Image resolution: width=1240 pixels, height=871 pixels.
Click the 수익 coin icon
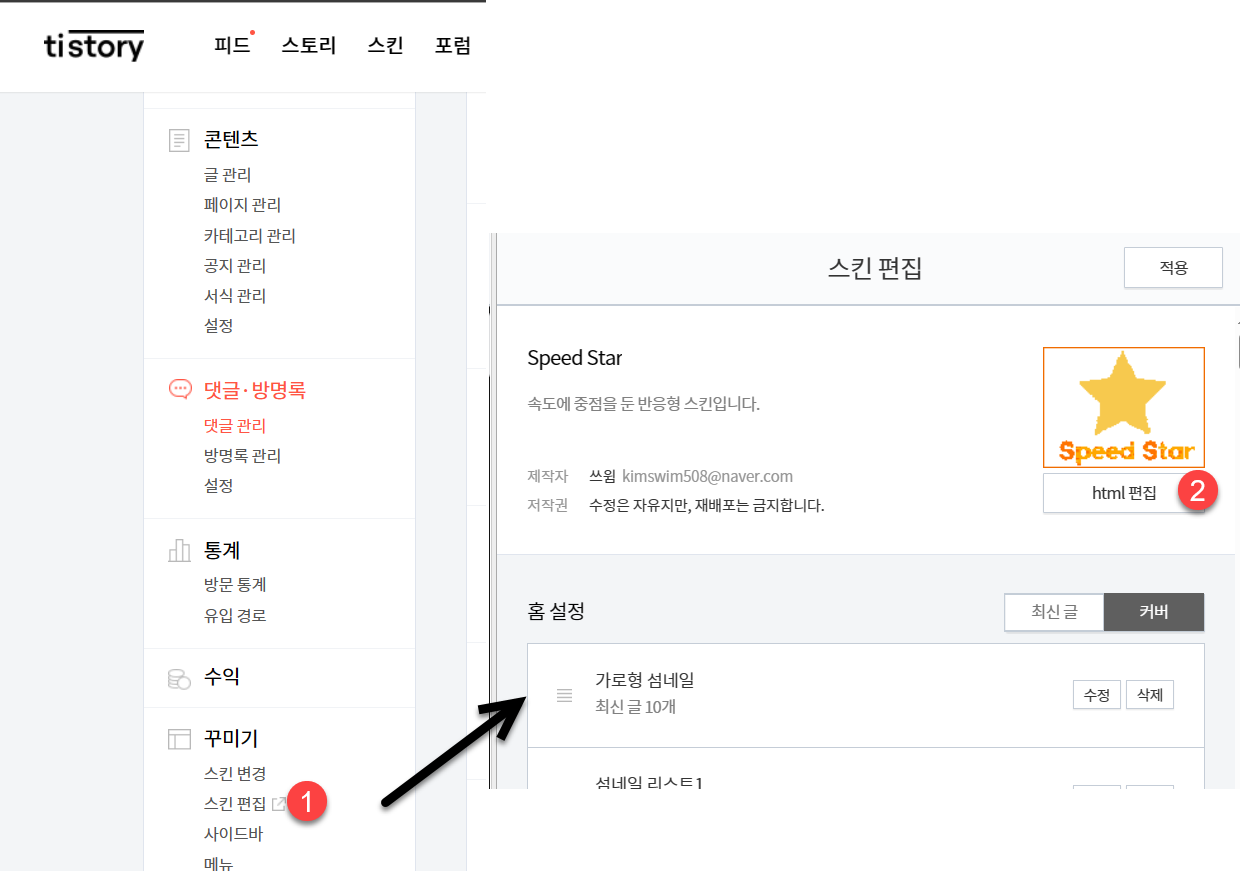coord(180,677)
